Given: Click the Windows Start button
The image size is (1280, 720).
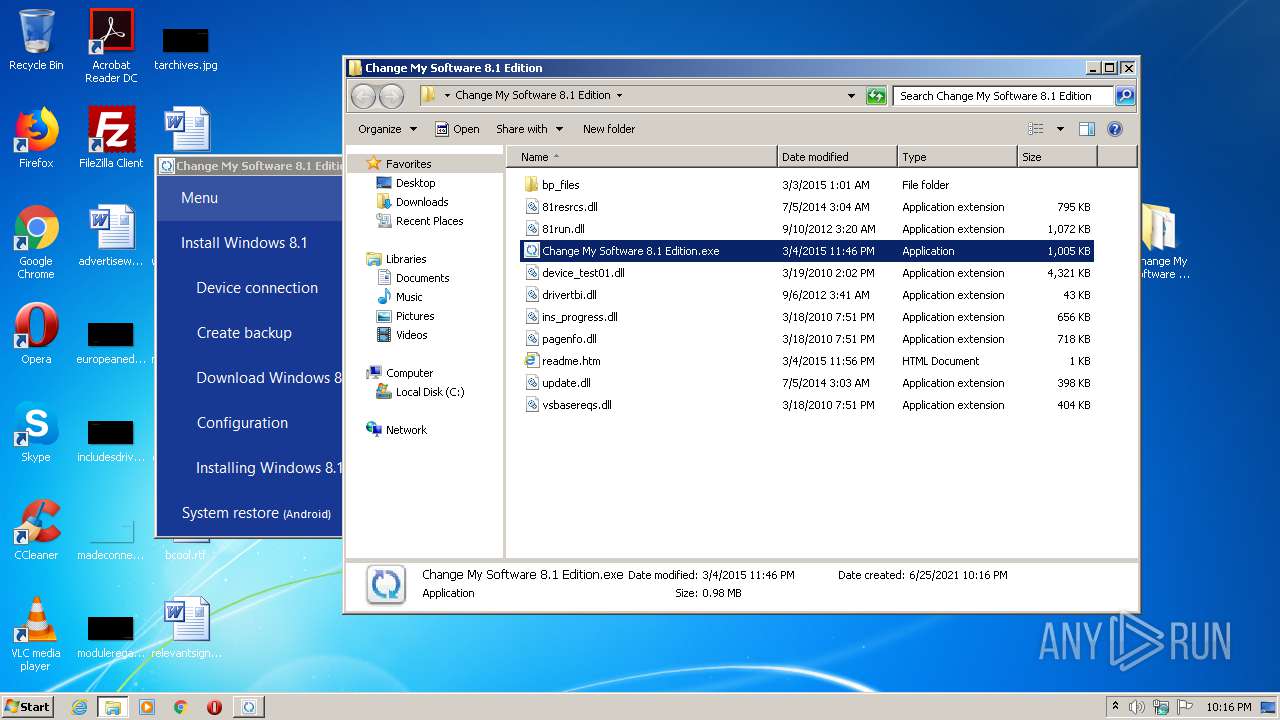Looking at the screenshot, I should pyautogui.click(x=28, y=707).
